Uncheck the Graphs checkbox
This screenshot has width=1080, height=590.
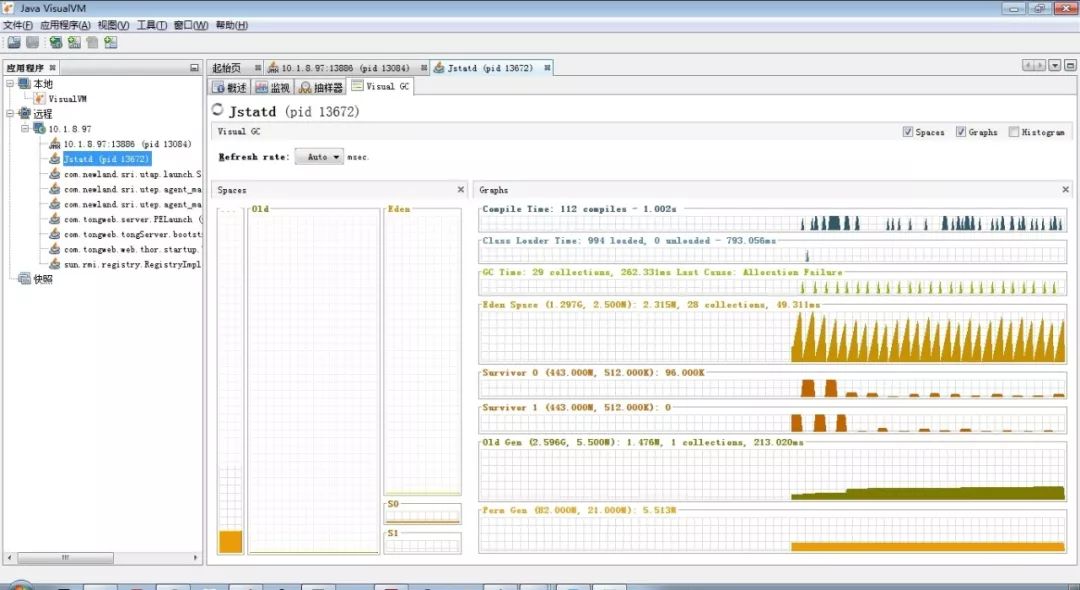tap(961, 131)
